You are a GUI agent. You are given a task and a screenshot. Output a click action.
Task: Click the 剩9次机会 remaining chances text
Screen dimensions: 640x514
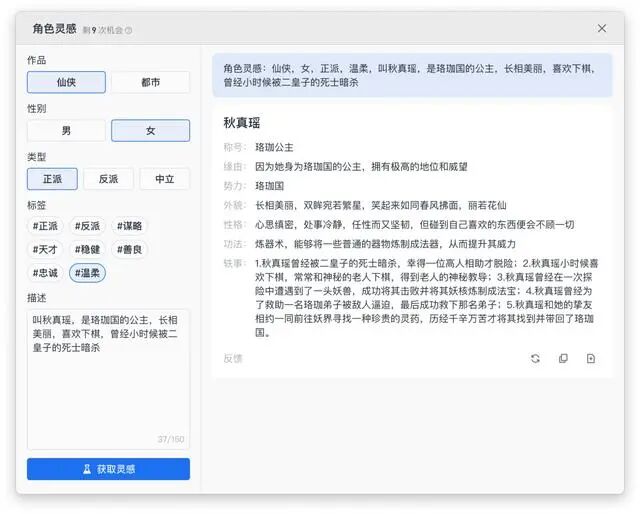point(103,30)
